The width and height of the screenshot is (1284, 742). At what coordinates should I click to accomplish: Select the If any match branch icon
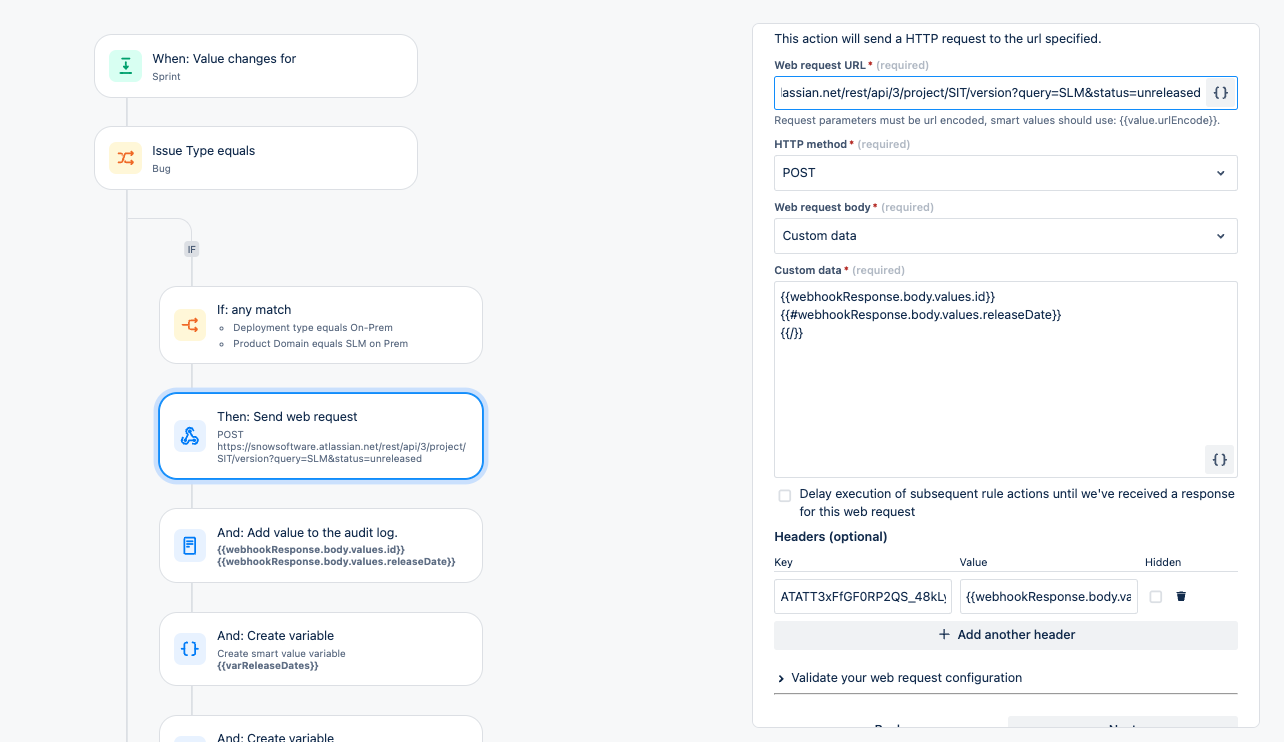tap(189, 325)
